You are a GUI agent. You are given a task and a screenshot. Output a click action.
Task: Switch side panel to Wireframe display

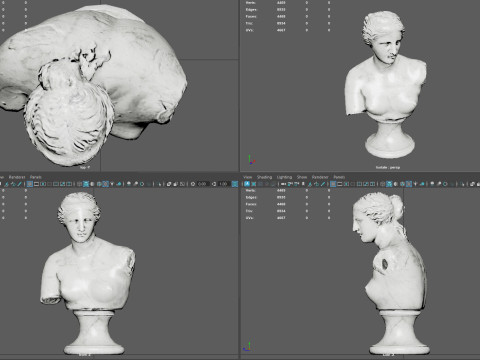point(383,184)
